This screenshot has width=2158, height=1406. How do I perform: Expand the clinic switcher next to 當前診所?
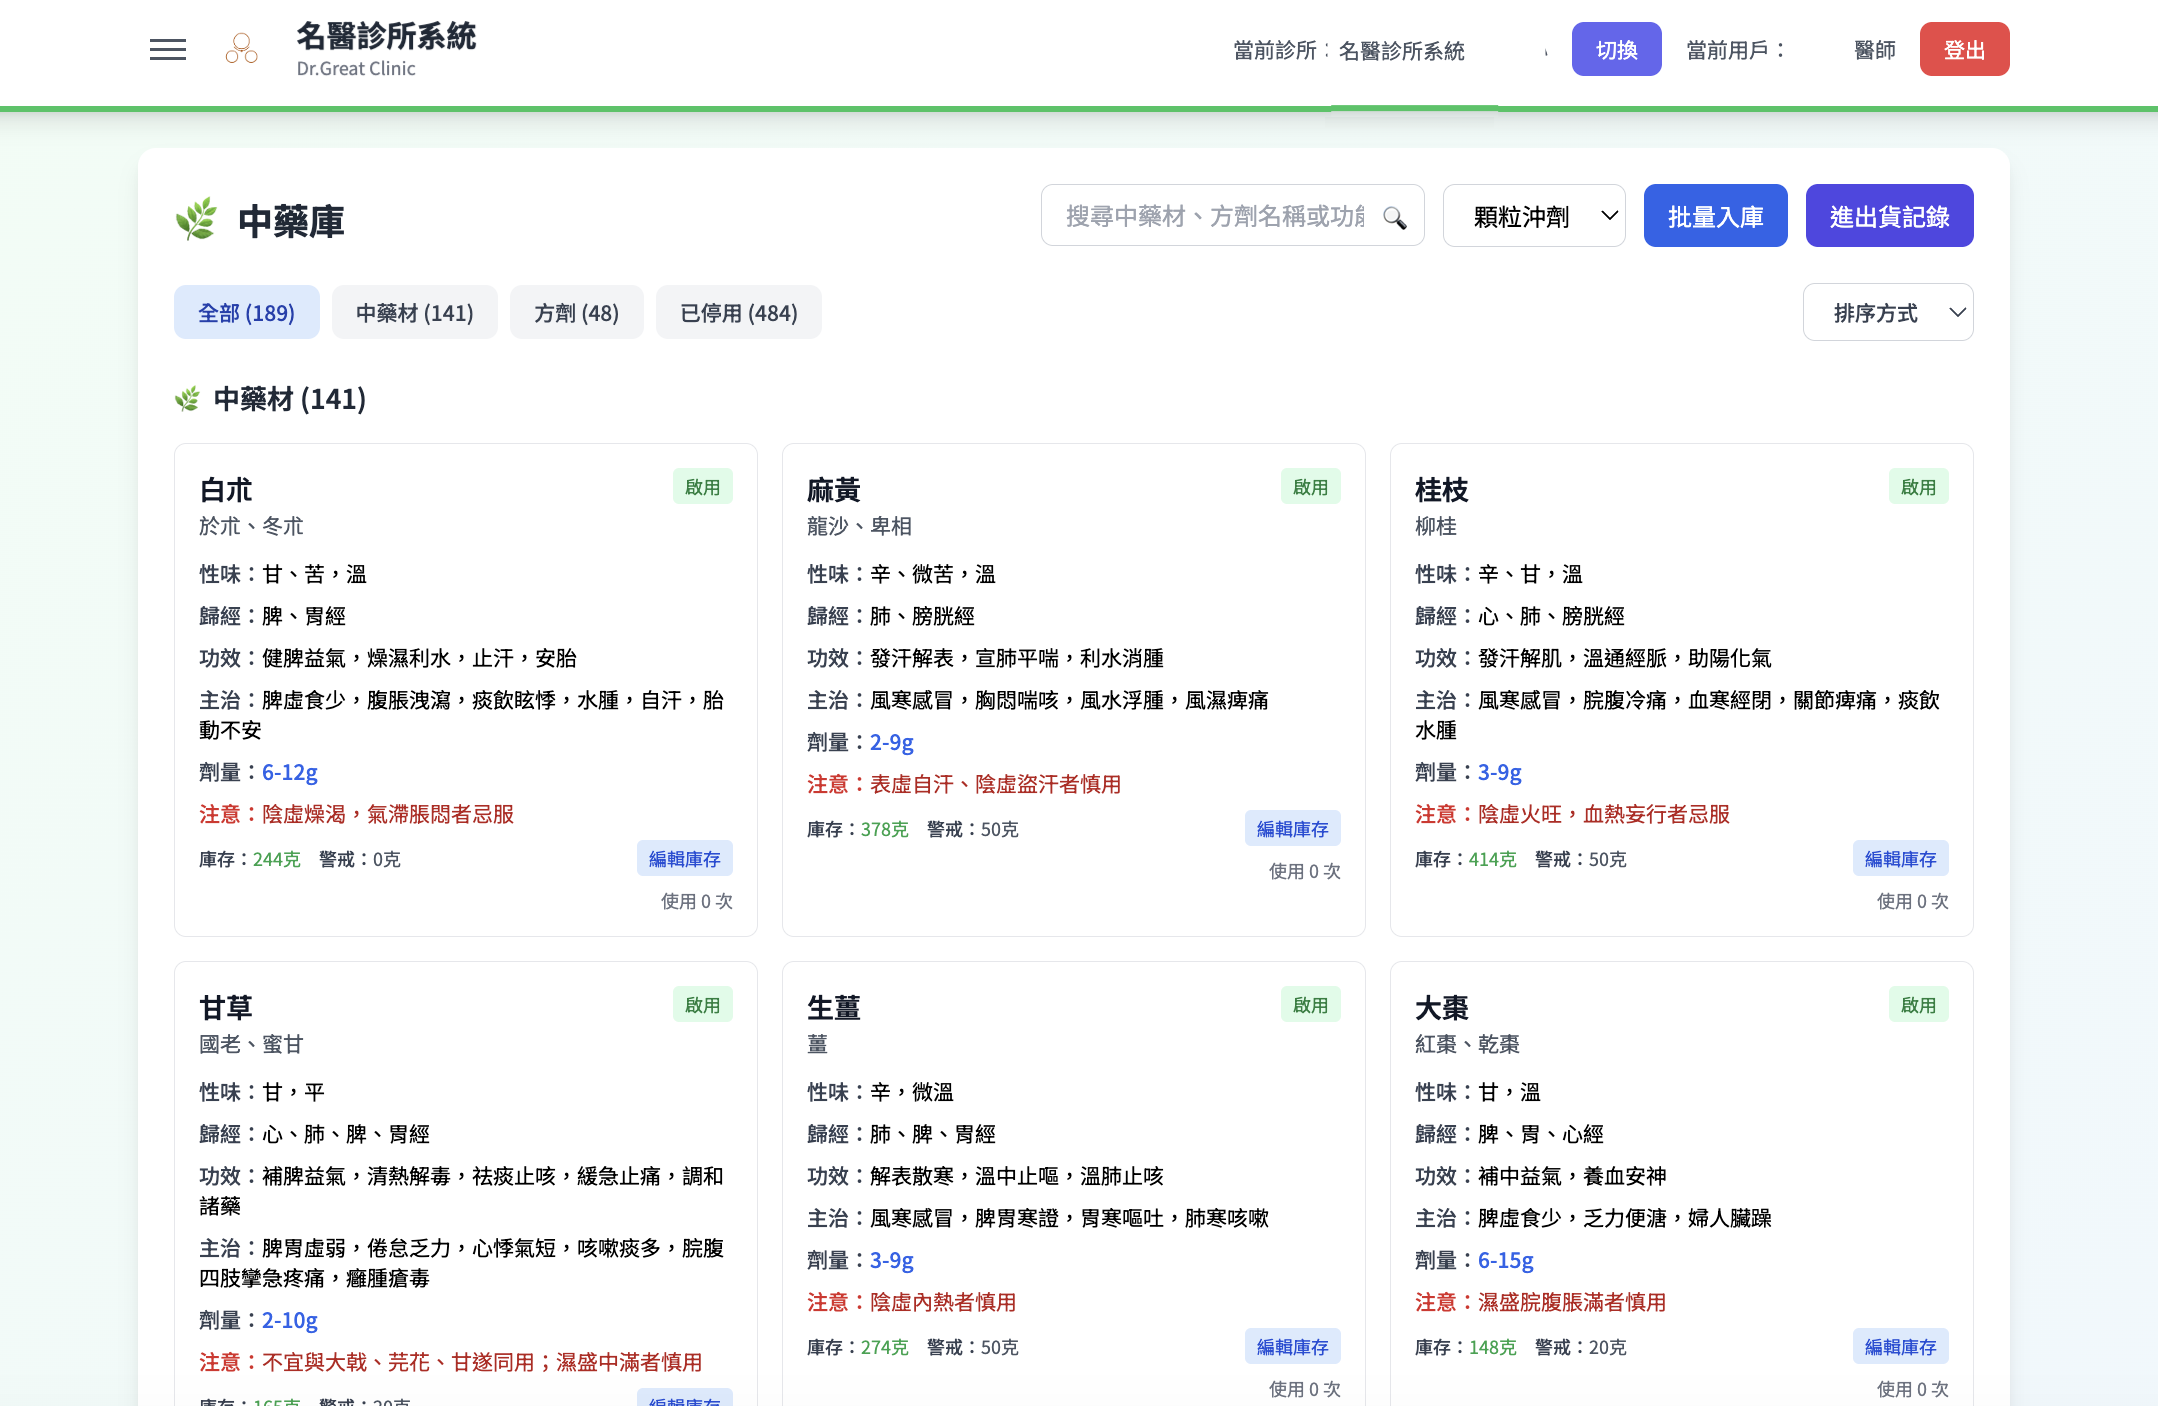1545,49
